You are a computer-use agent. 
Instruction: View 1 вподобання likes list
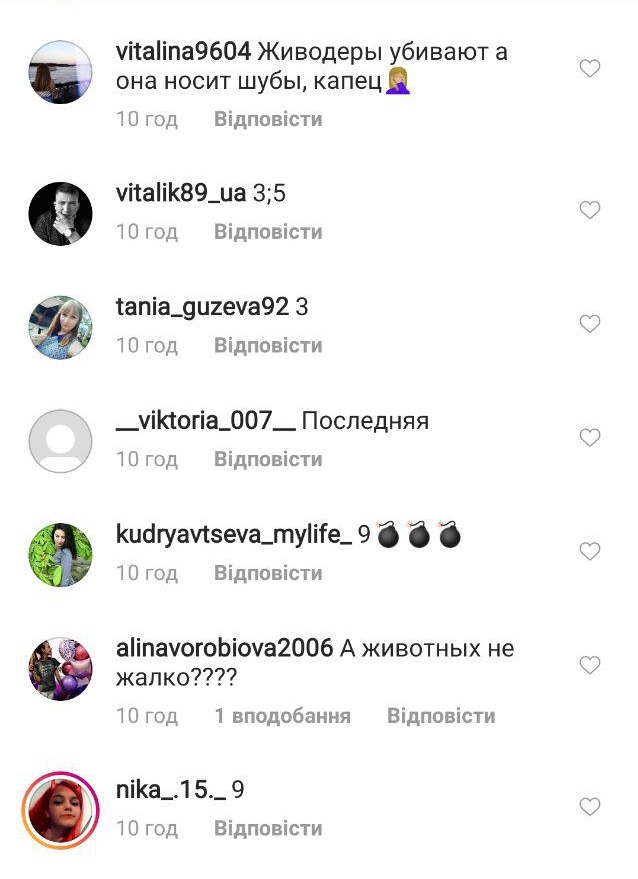(x=283, y=716)
